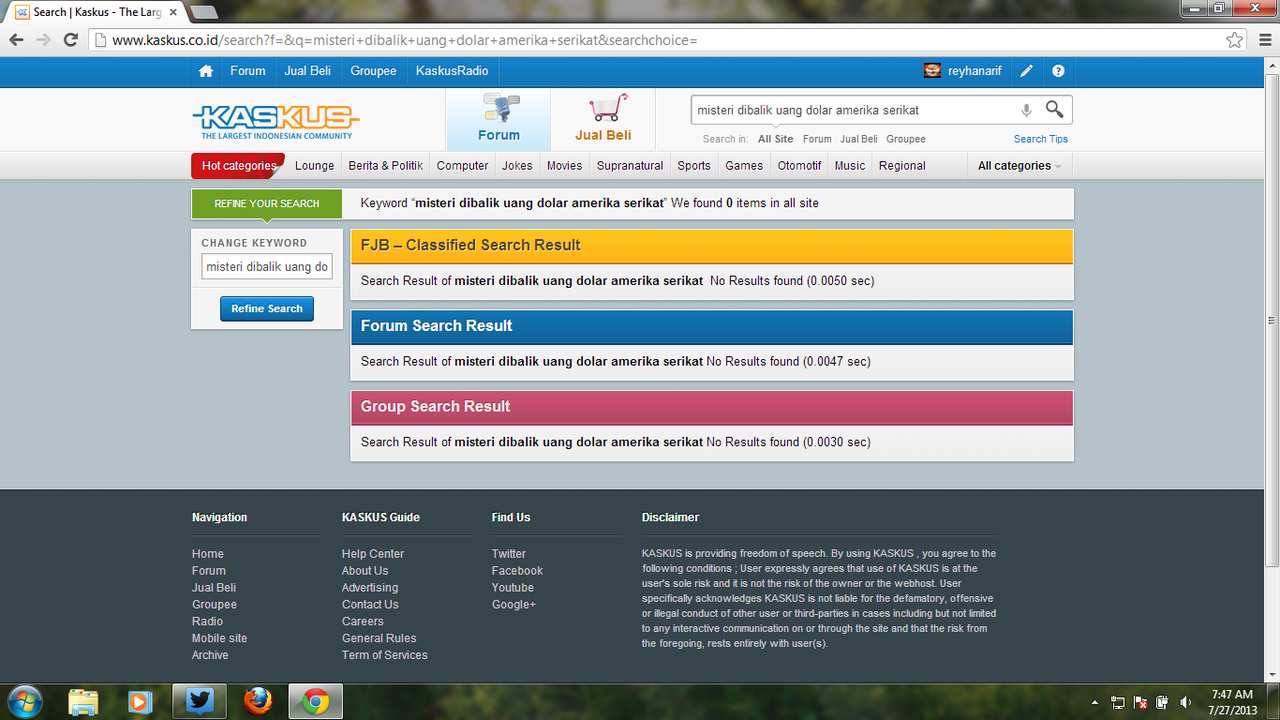Click the main search text box
Viewport: 1280px width, 720px height.
[855, 110]
